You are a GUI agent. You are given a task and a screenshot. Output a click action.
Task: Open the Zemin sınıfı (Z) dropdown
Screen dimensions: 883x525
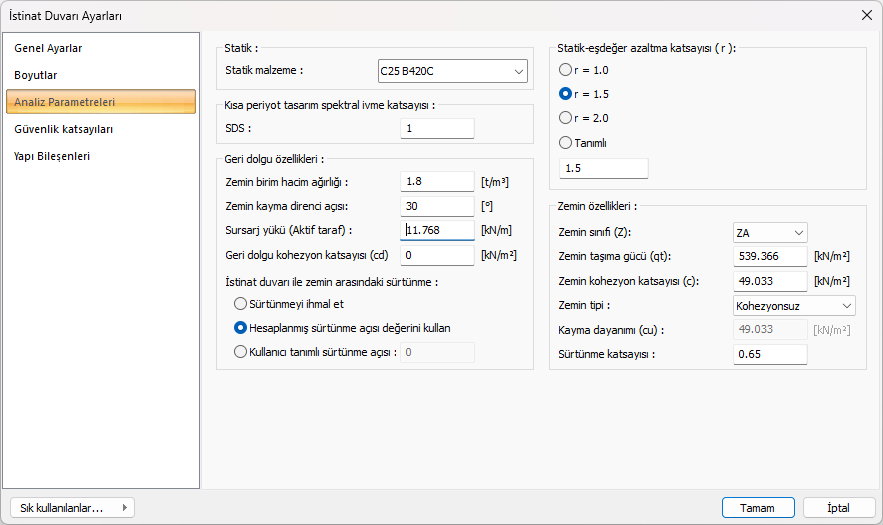click(x=770, y=233)
